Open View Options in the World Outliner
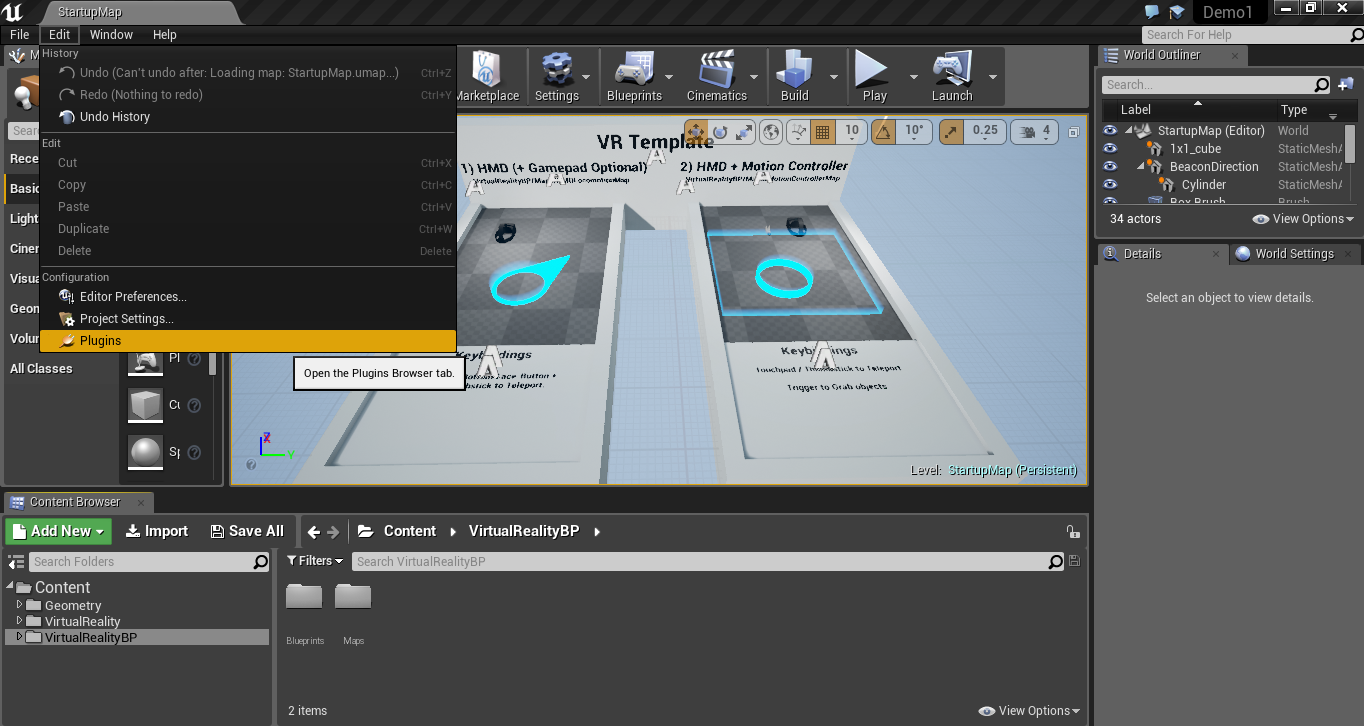1364x726 pixels. (1300, 218)
